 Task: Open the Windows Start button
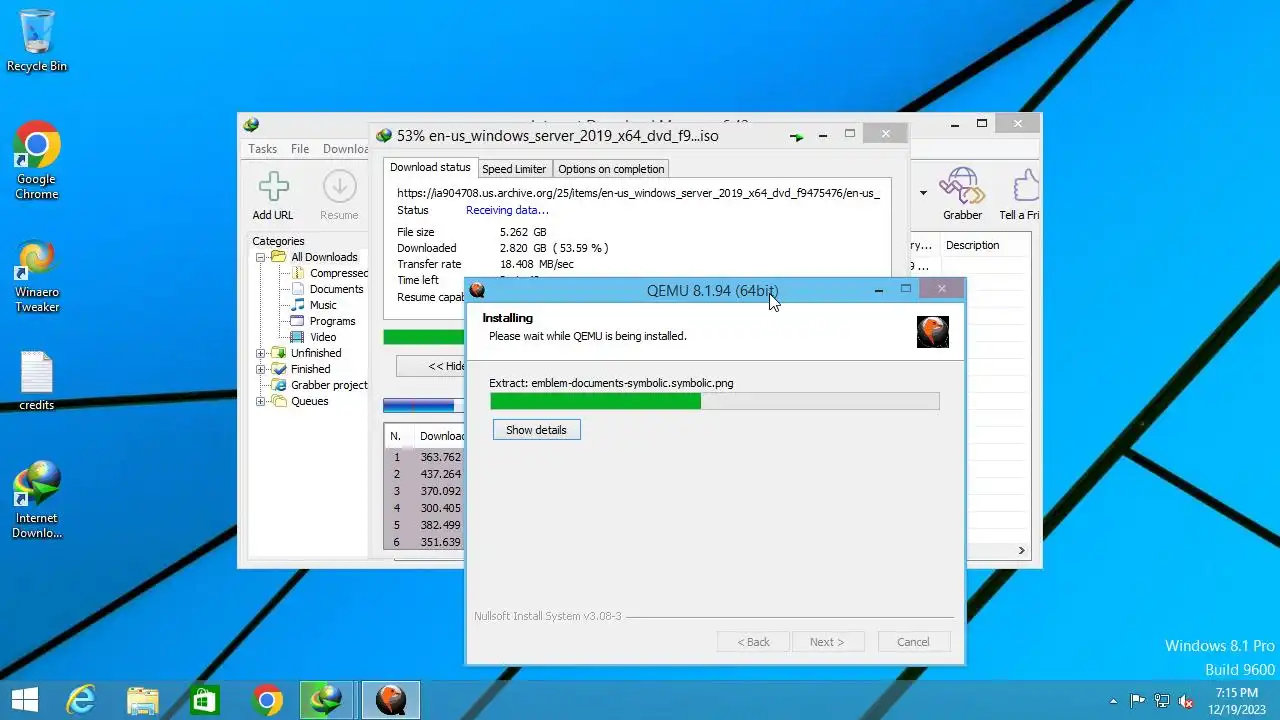pyautogui.click(x=24, y=700)
